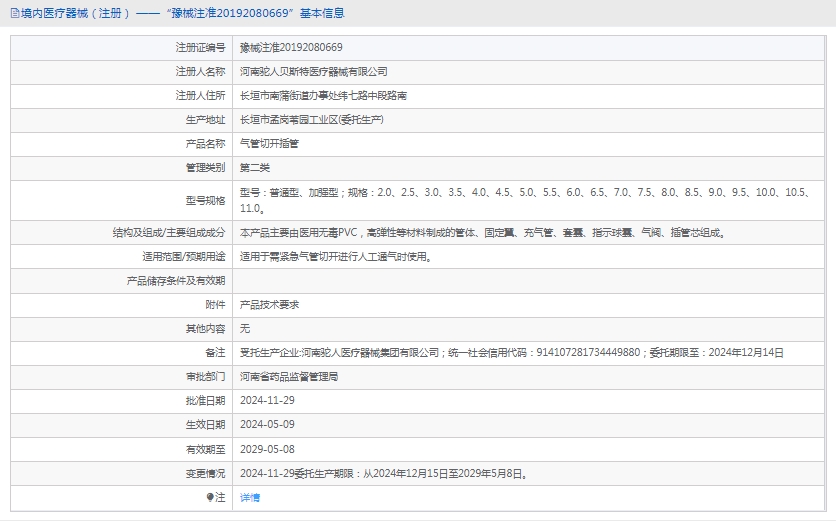Click the management category value 第二类
The image size is (836, 521).
[x=255, y=167]
